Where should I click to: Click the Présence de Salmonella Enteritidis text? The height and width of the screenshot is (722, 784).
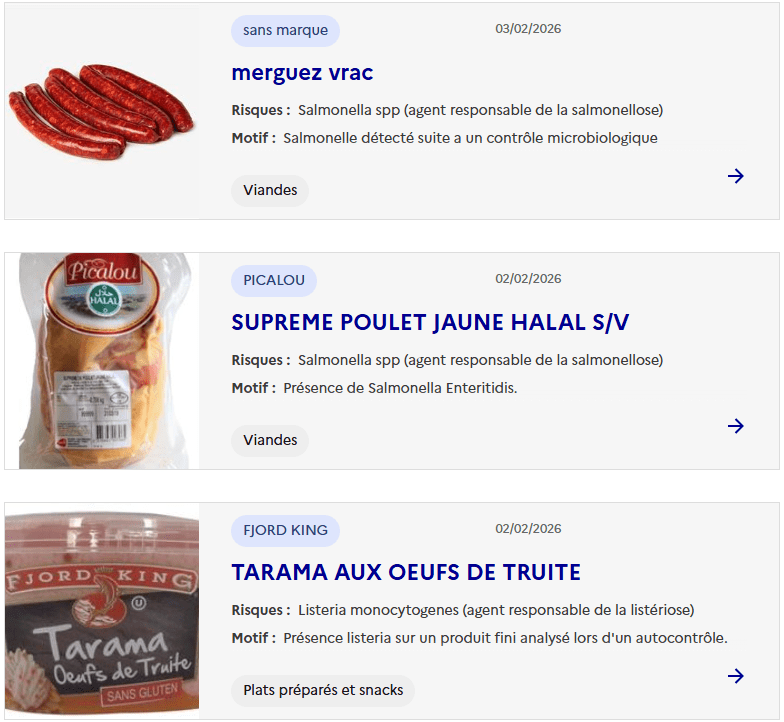[x=400, y=388]
